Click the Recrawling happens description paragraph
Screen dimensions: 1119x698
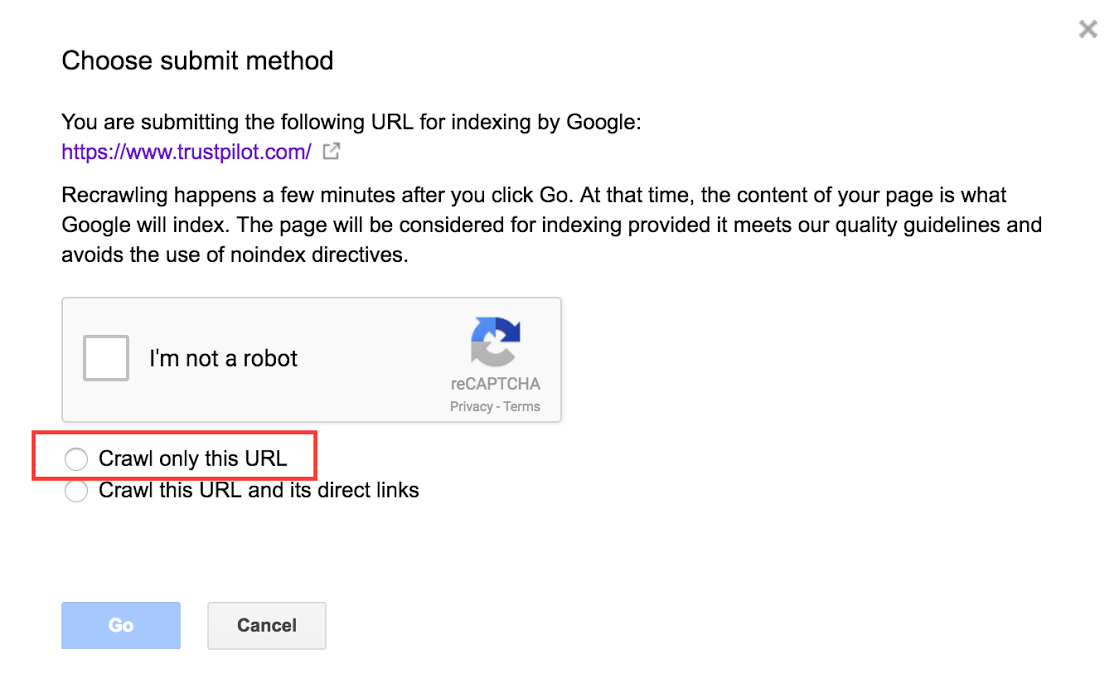pos(552,225)
